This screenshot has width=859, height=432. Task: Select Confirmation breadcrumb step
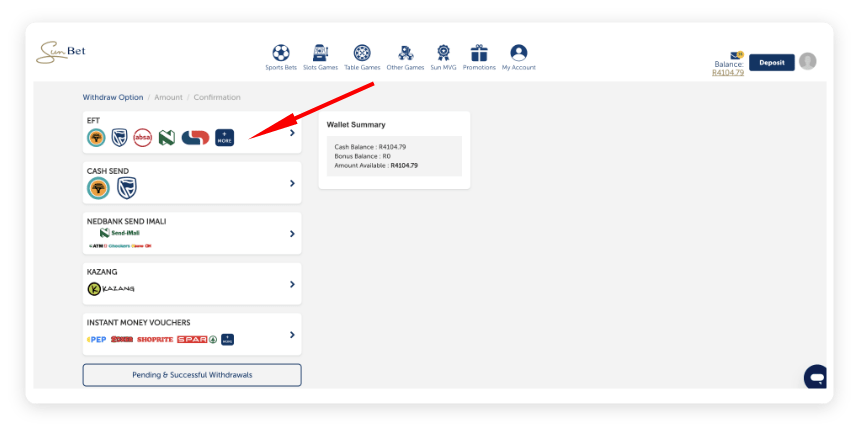(217, 97)
